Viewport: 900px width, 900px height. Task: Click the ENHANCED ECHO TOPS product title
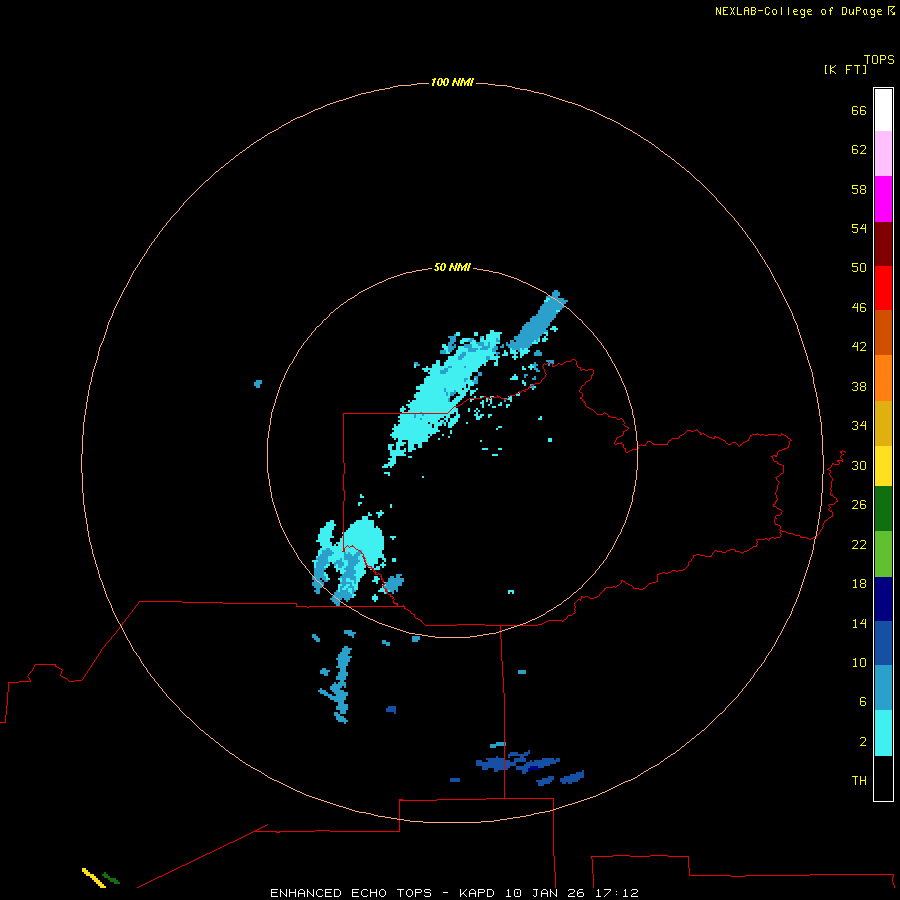click(351, 893)
